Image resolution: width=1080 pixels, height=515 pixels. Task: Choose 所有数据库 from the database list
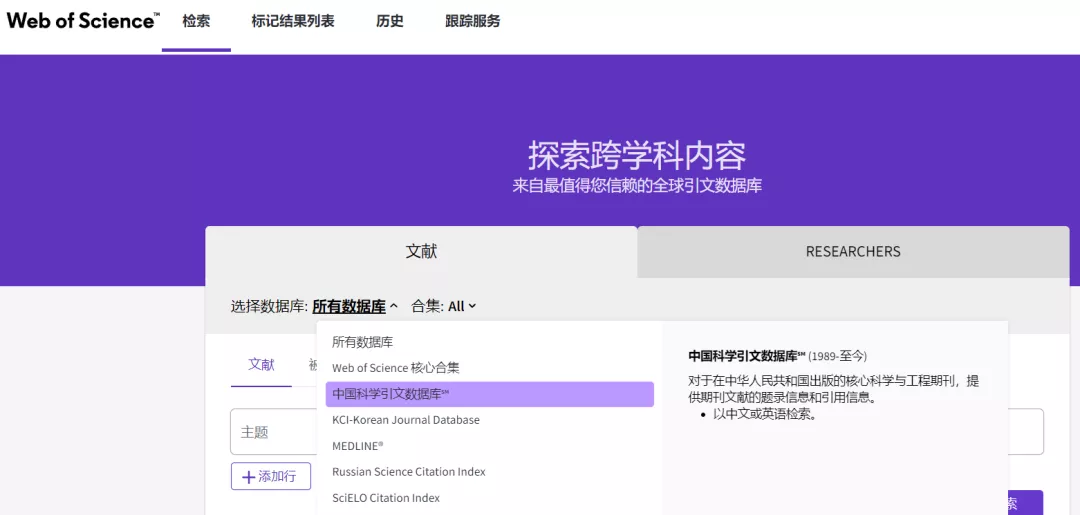coord(490,341)
